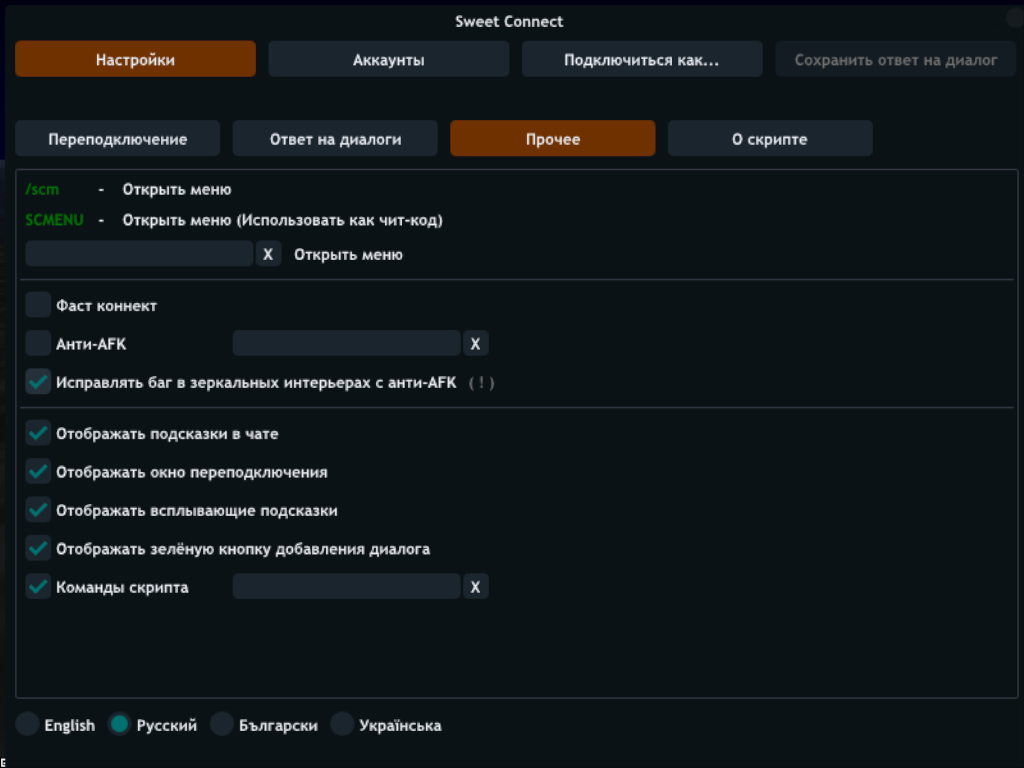Disable Отображать подсказки в чате
This screenshot has width=1024, height=768.
(x=38, y=434)
